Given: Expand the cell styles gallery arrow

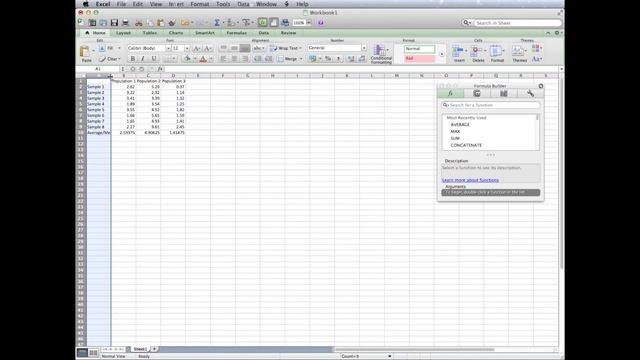Looking at the screenshot, I should (442, 54).
